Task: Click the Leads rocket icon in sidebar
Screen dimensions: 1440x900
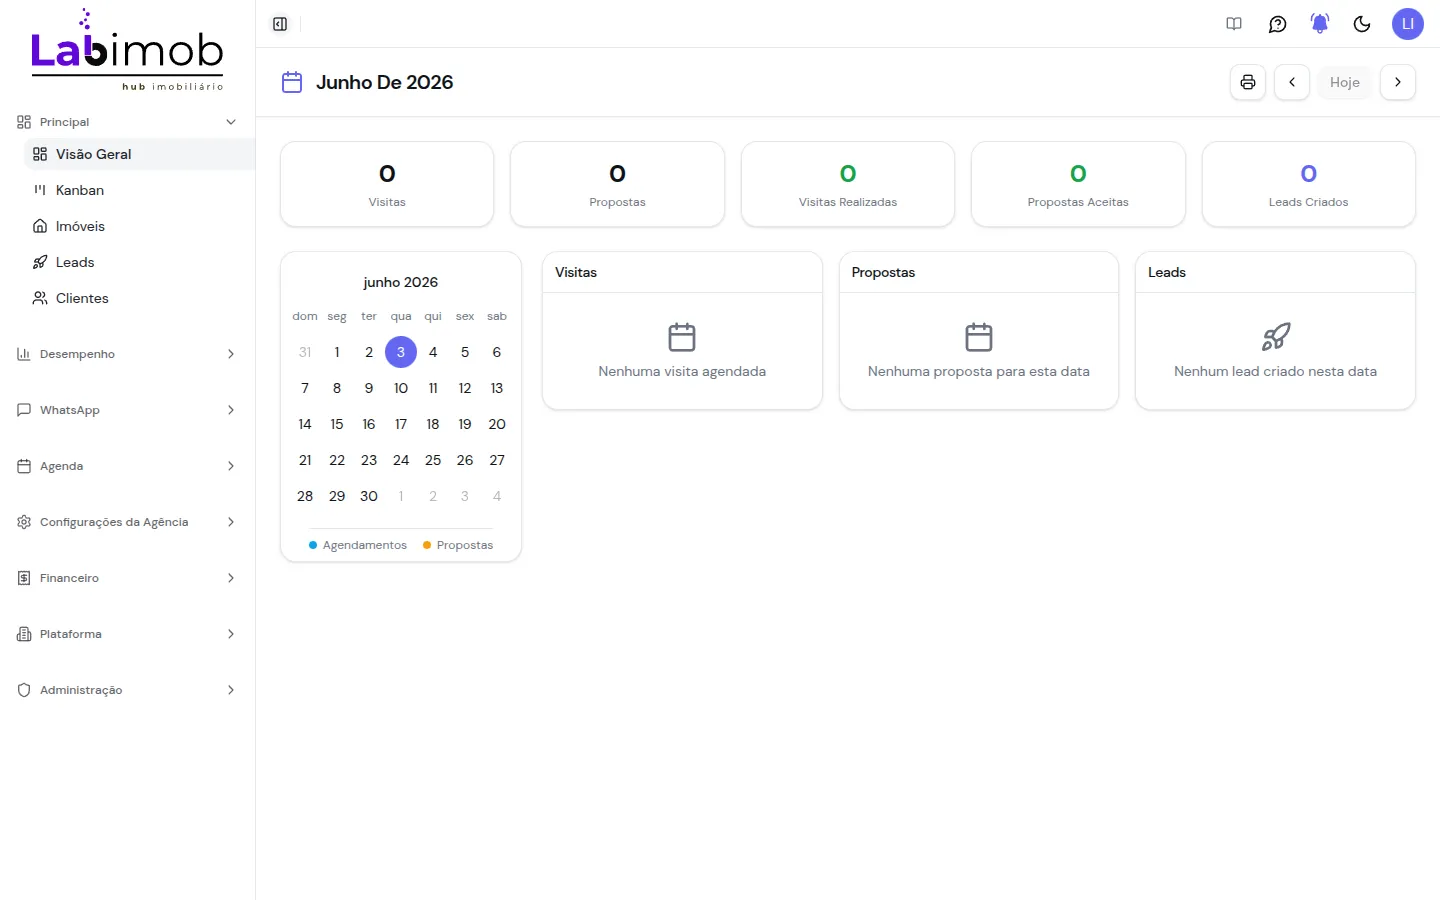Action: (x=40, y=262)
